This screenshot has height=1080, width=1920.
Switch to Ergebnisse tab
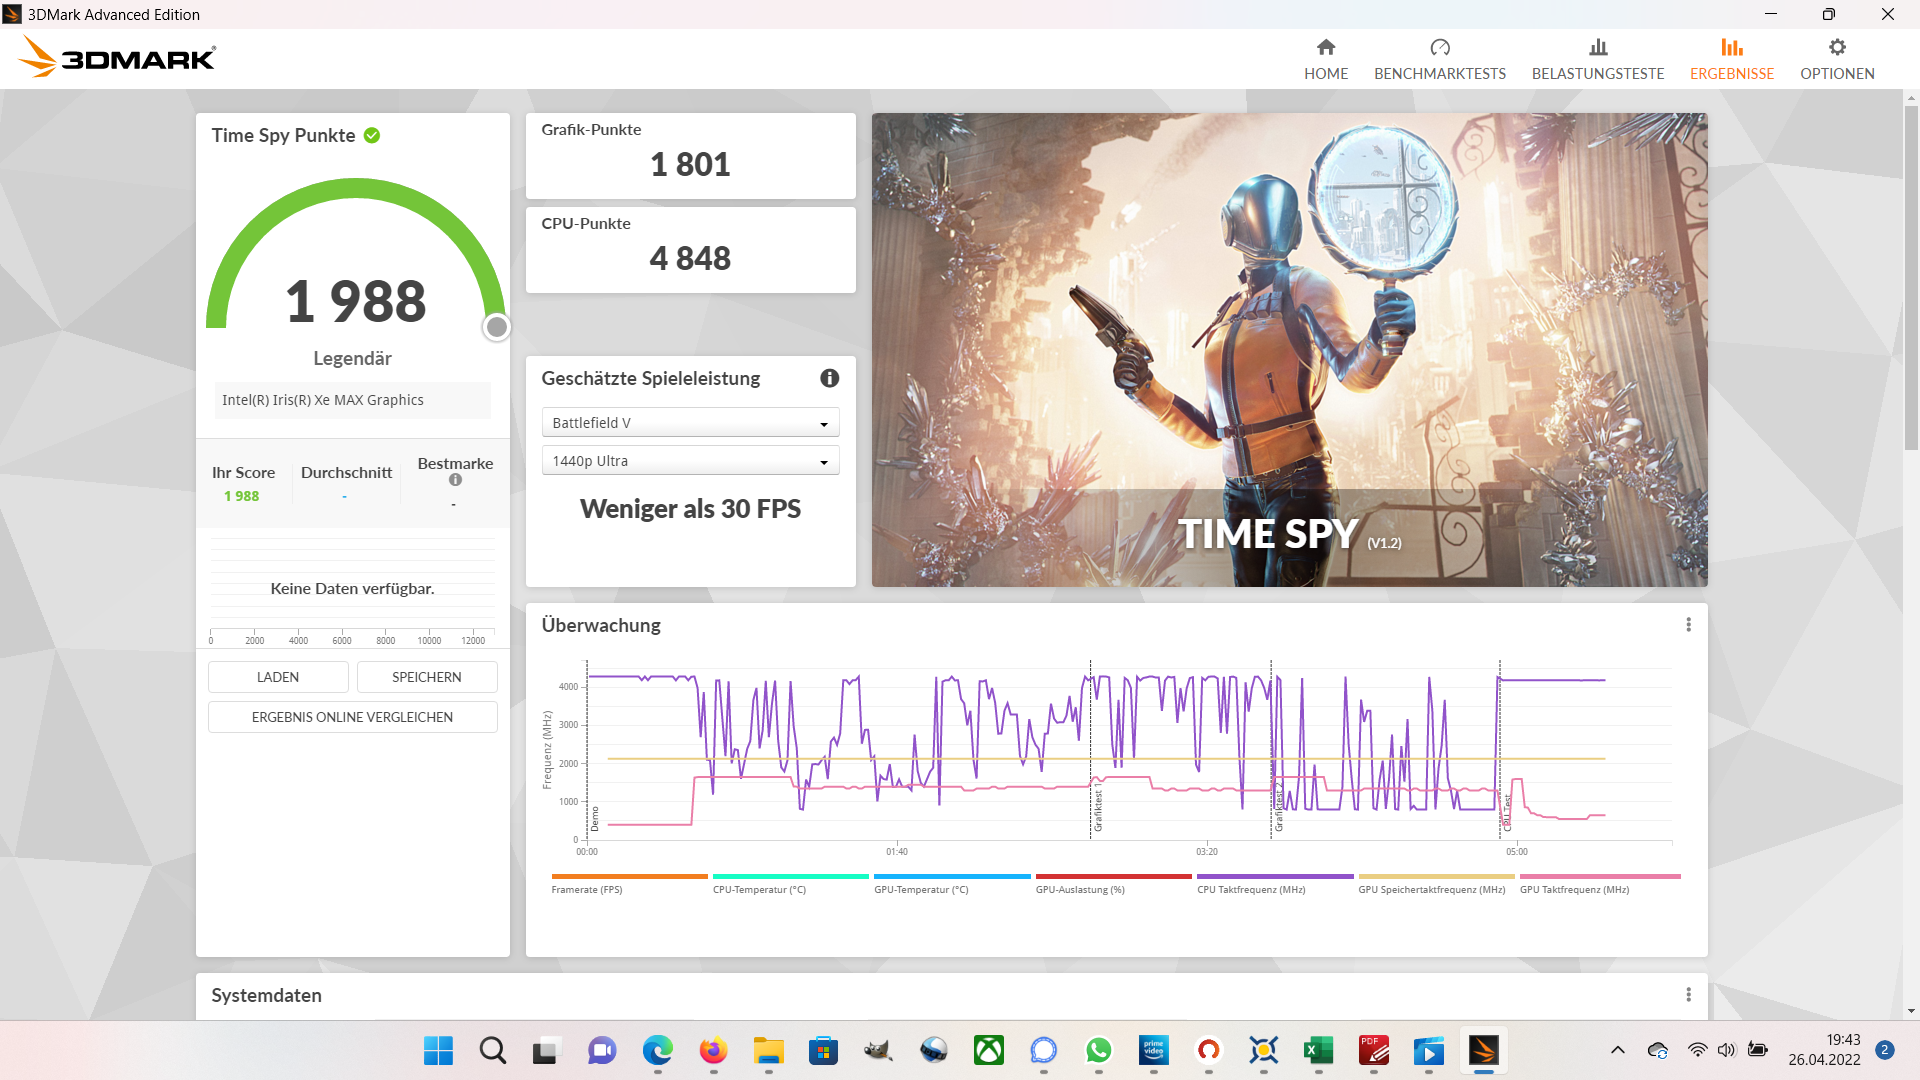pyautogui.click(x=1731, y=59)
